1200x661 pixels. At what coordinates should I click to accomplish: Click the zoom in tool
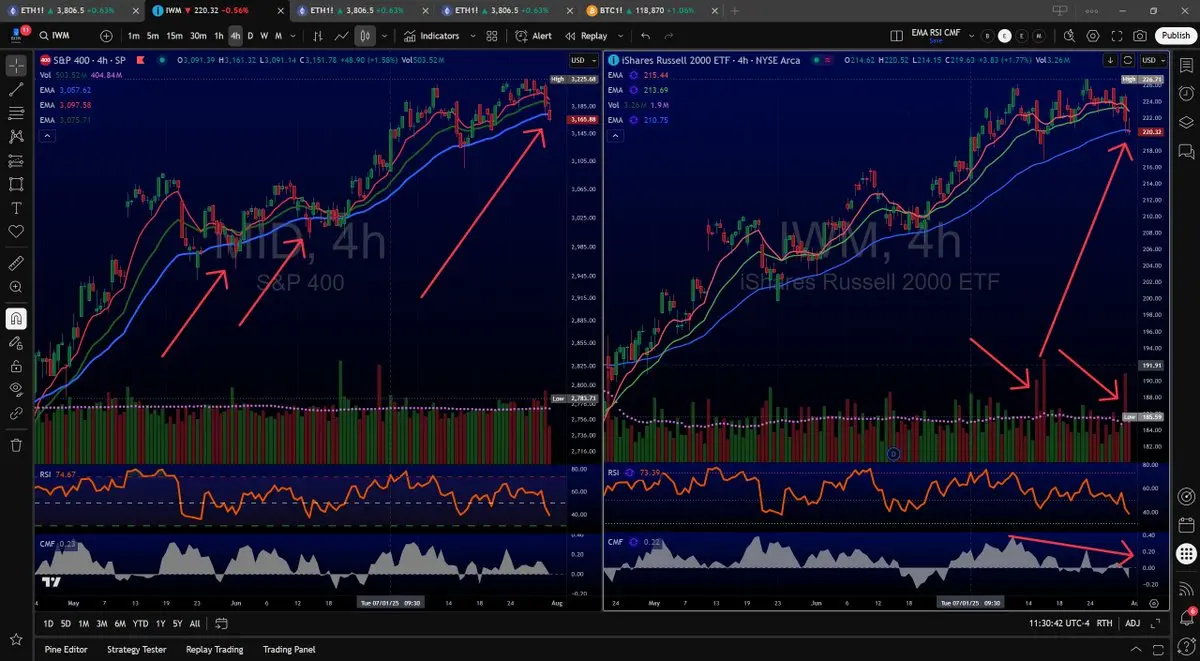[x=16, y=287]
